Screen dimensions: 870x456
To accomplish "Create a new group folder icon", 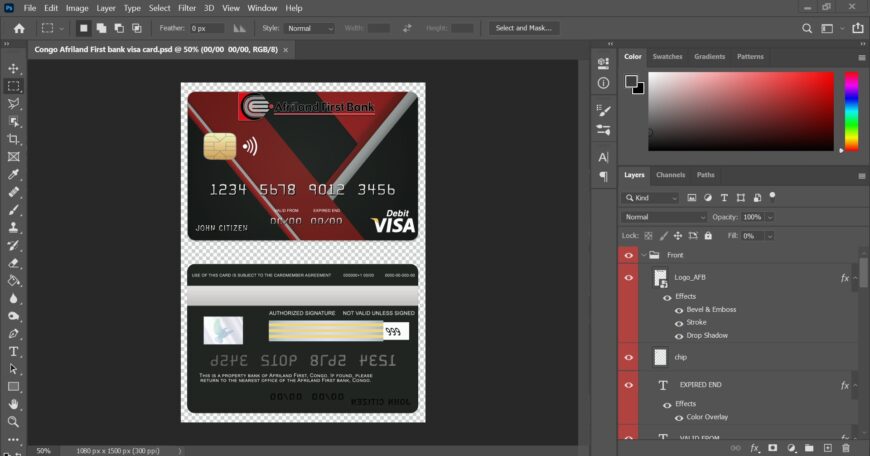I will pos(809,448).
